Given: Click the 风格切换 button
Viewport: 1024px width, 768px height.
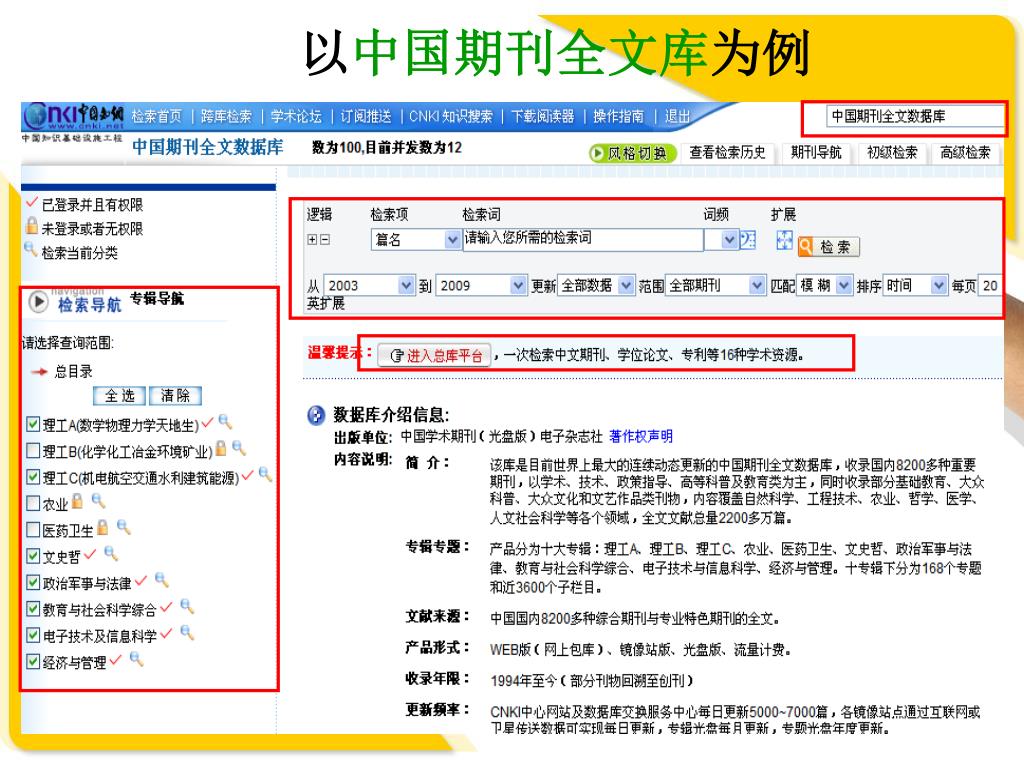Looking at the screenshot, I should tap(632, 153).
